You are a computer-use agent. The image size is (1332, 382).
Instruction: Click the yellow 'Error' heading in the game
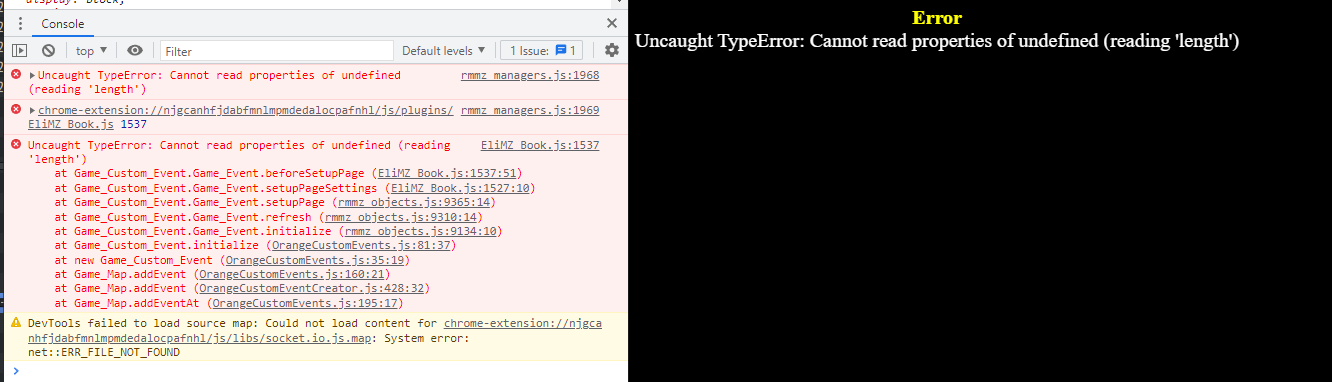[937, 18]
